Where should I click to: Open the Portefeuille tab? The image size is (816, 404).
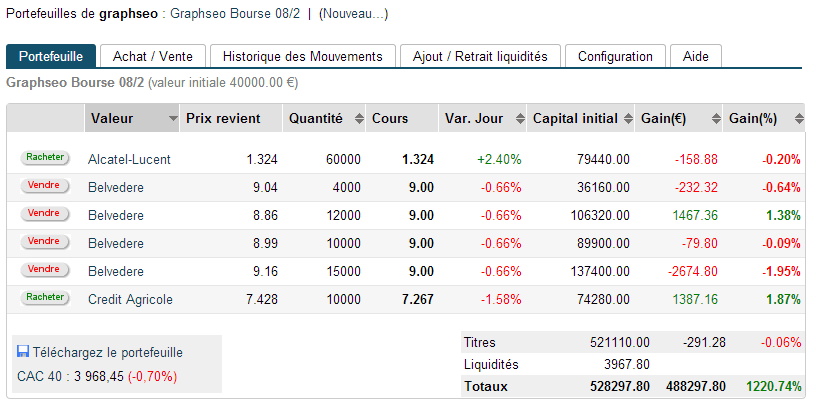coord(51,57)
